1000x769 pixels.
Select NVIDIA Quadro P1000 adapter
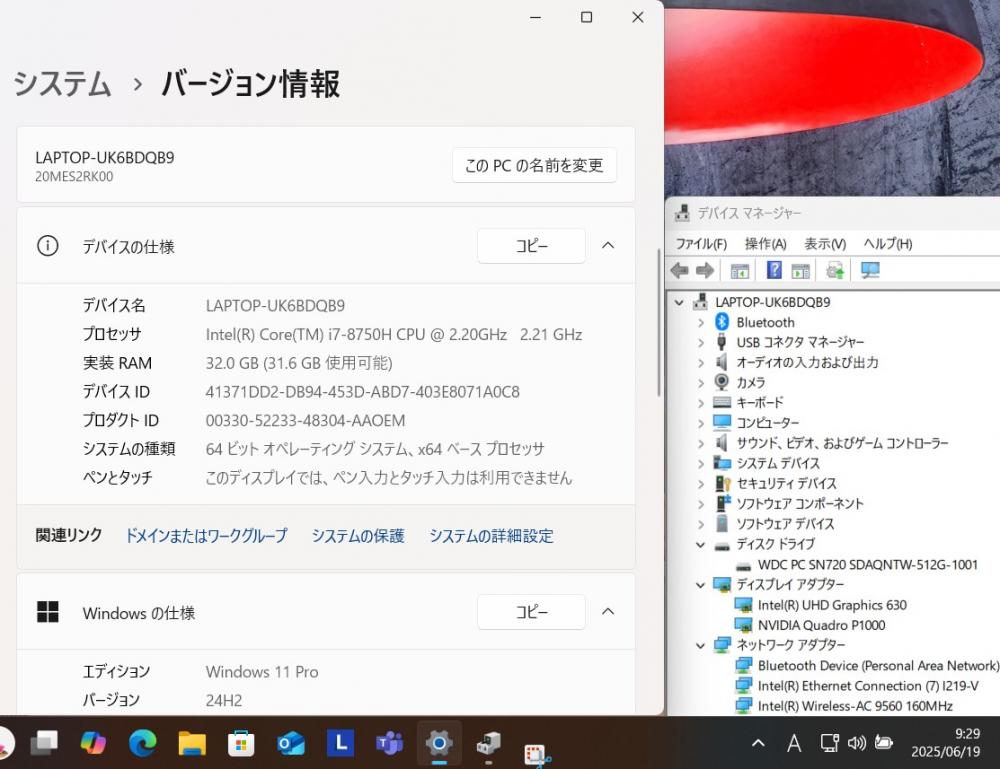(x=821, y=626)
